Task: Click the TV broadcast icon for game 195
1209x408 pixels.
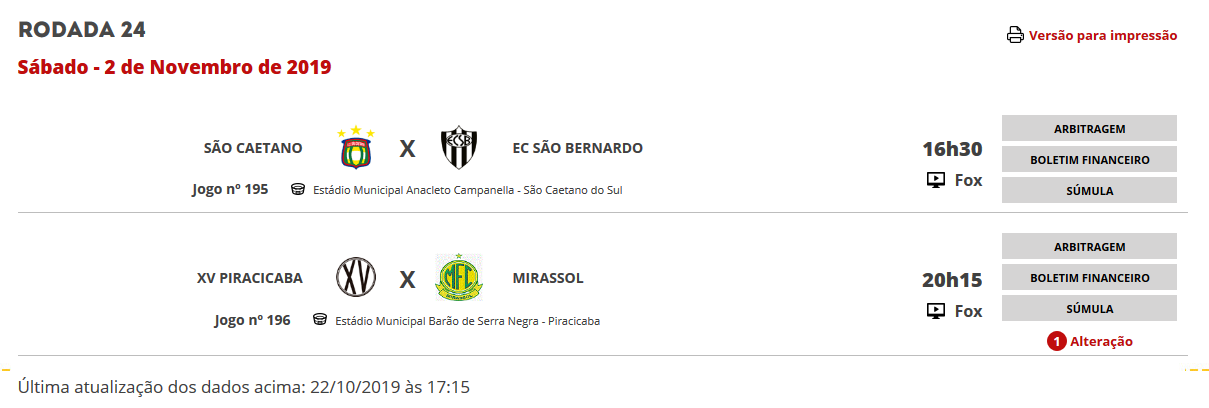Action: [936, 181]
